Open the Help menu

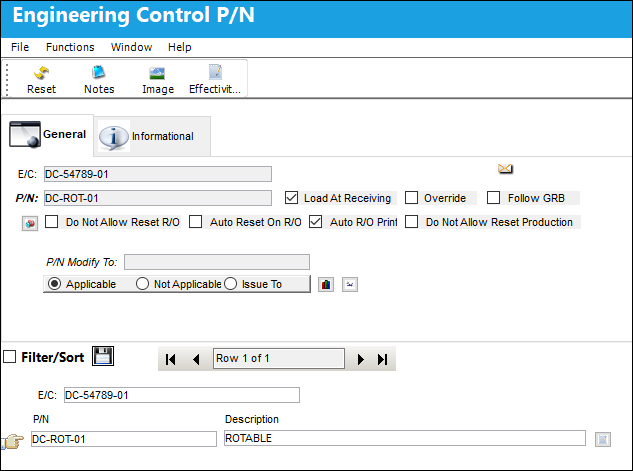[x=180, y=47]
